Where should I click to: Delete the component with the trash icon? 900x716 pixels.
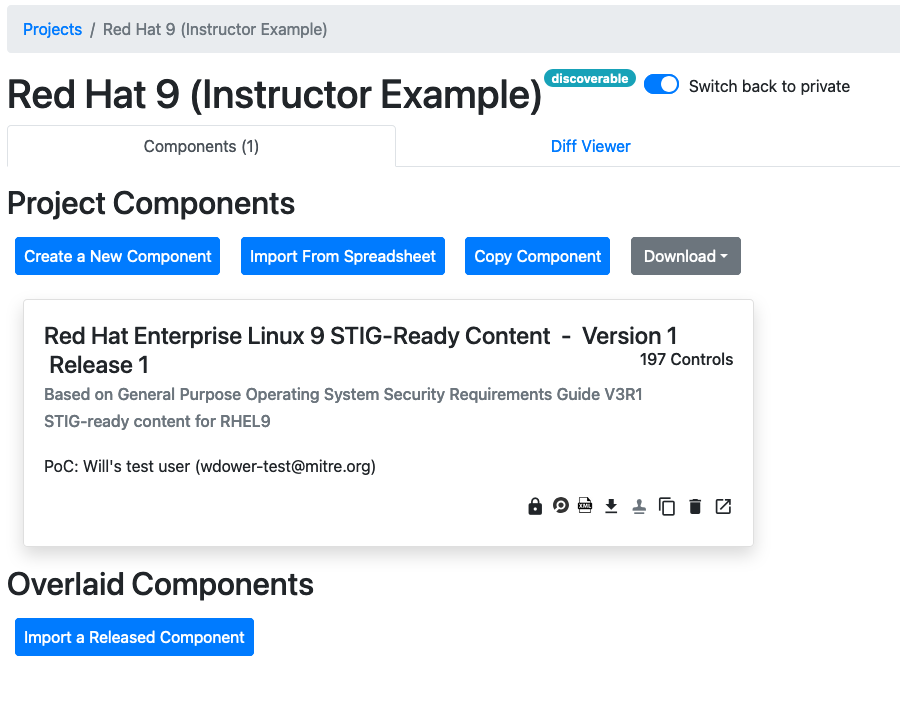click(695, 507)
